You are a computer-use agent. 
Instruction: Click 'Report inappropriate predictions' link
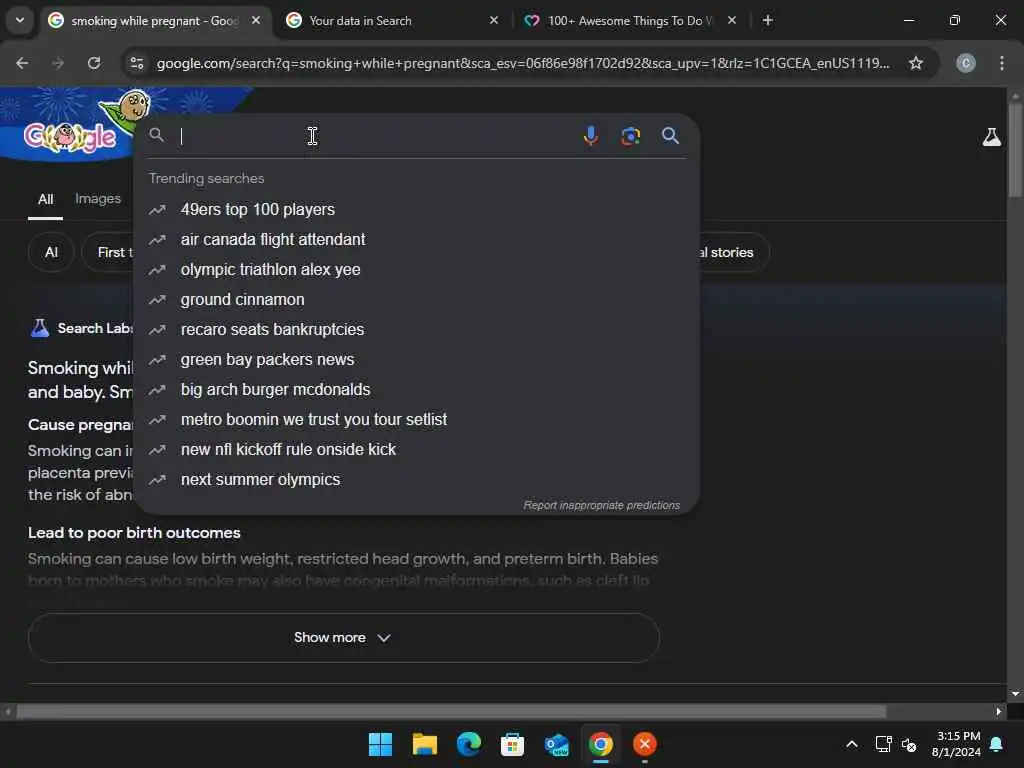pyautogui.click(x=601, y=505)
